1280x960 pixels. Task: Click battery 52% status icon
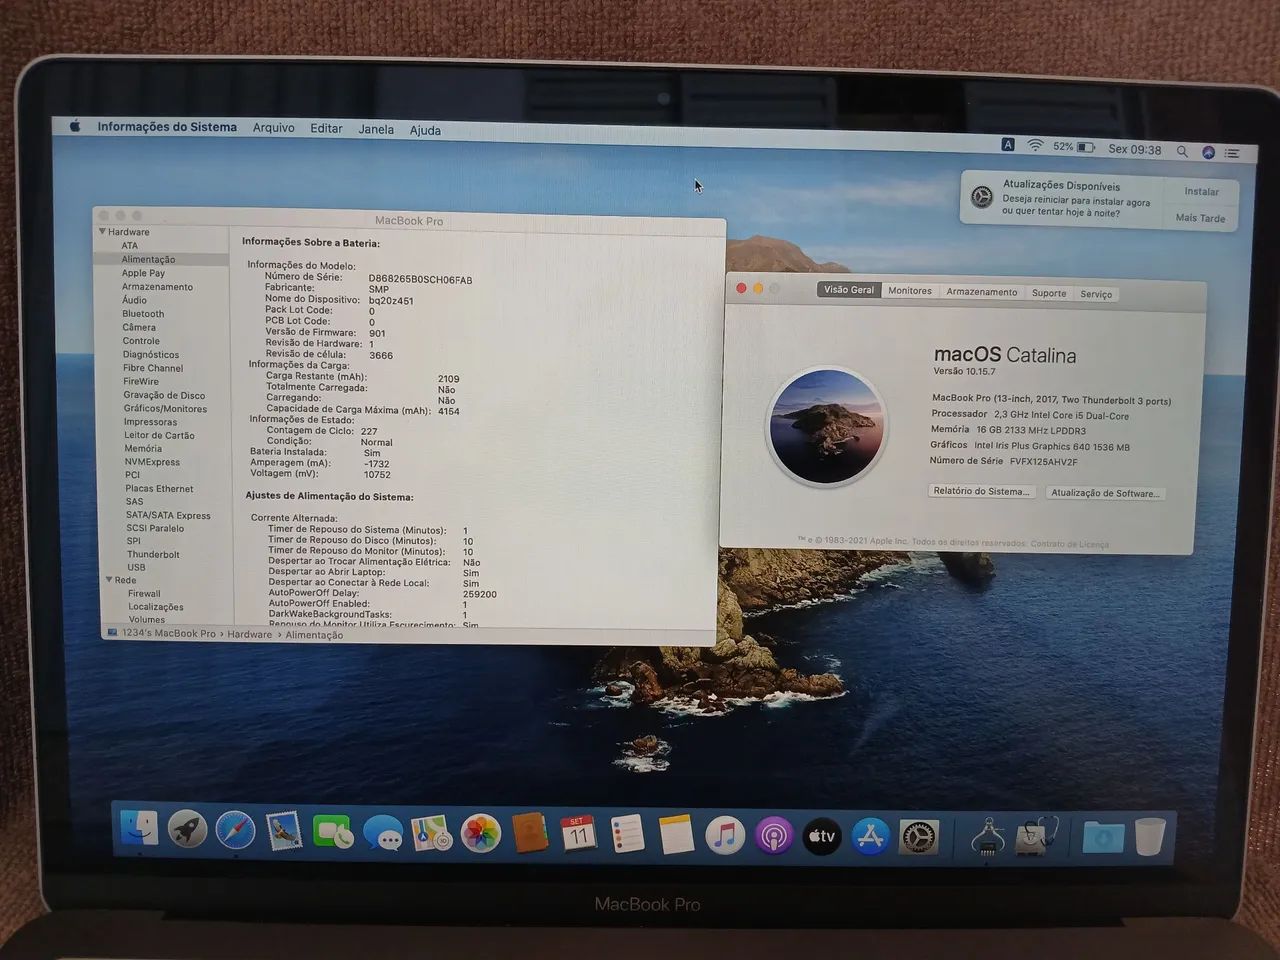(x=1074, y=147)
